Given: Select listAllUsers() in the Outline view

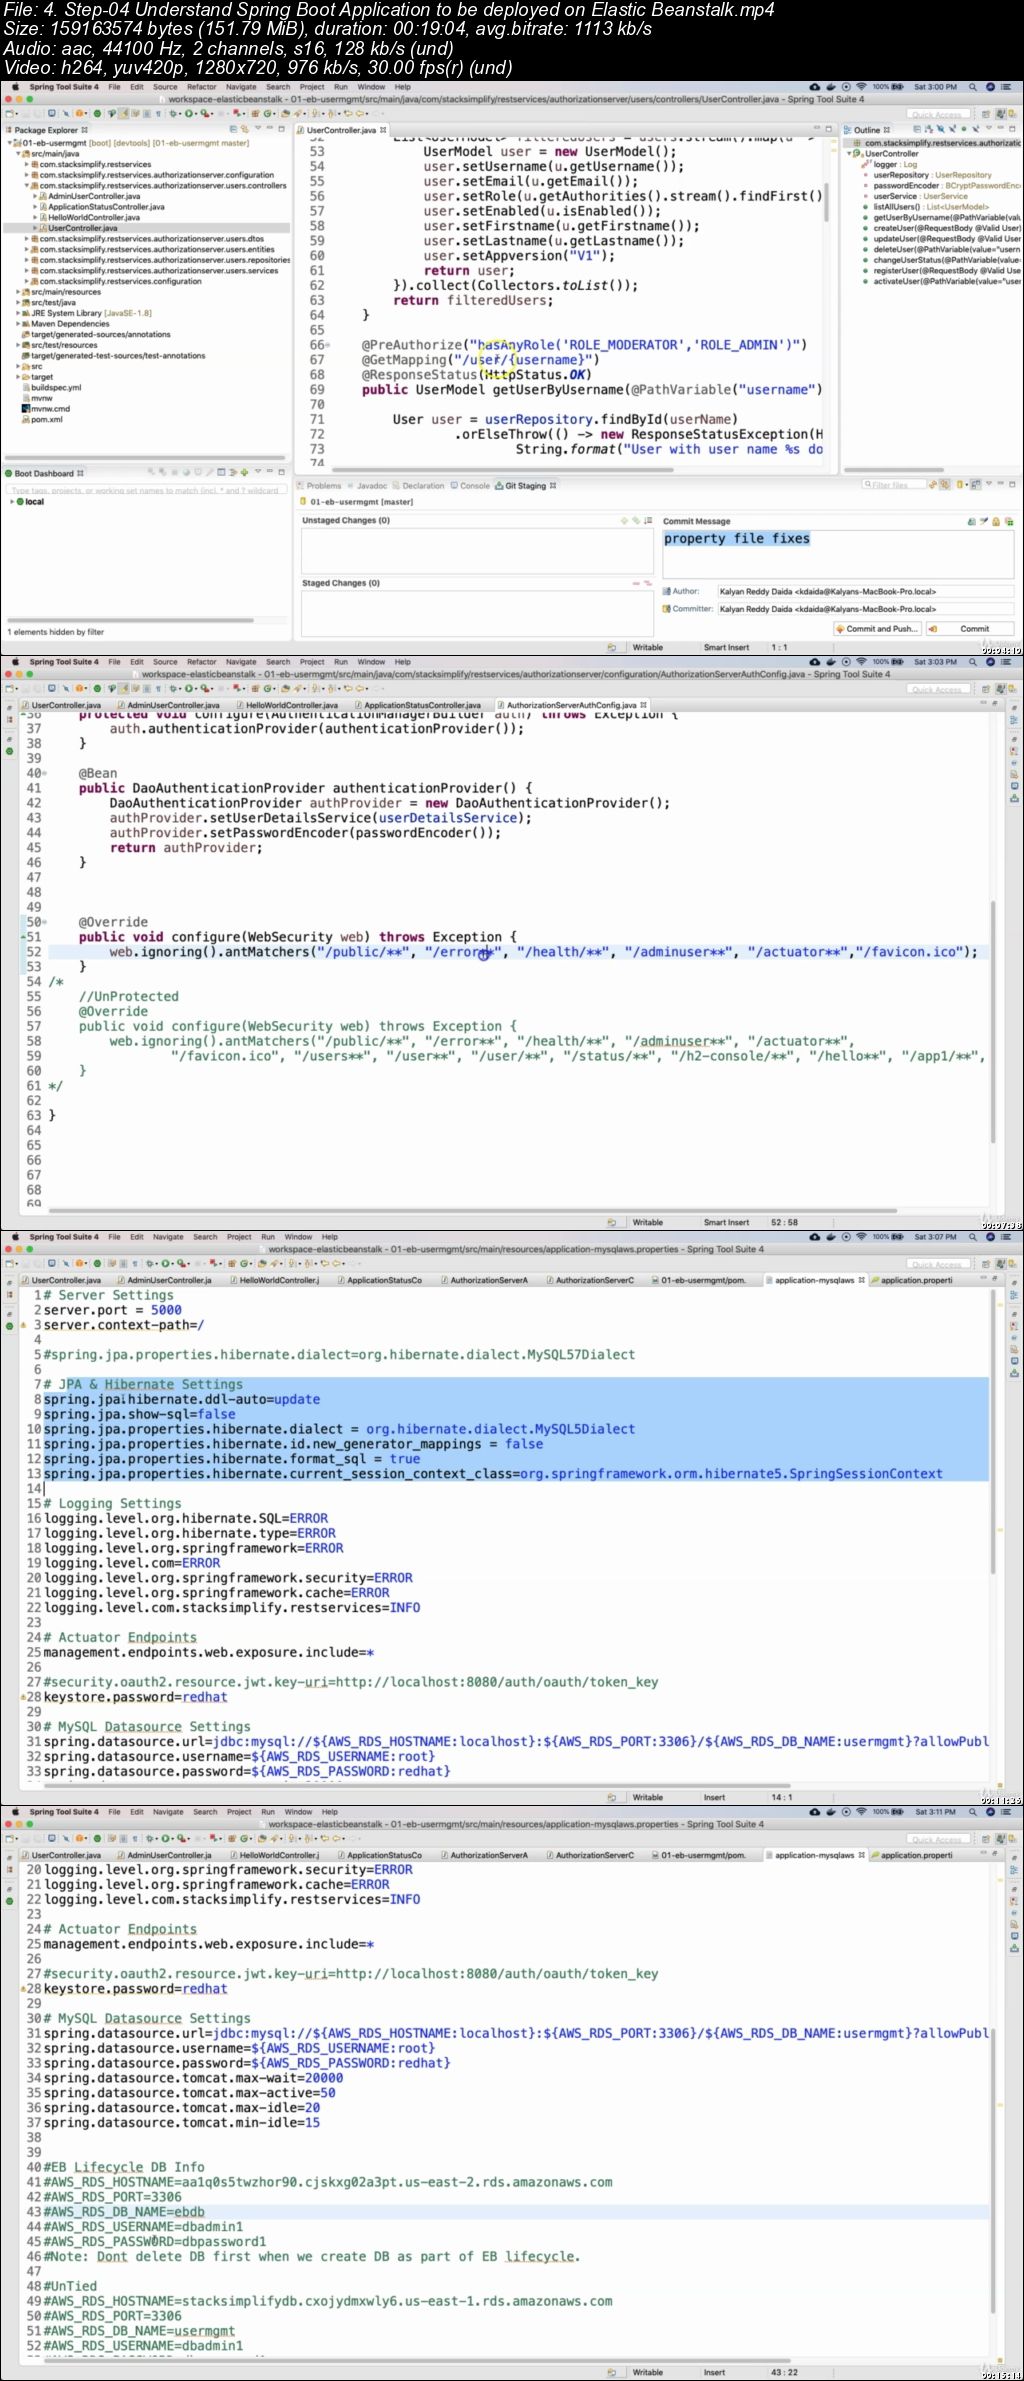Looking at the screenshot, I should click(931, 207).
